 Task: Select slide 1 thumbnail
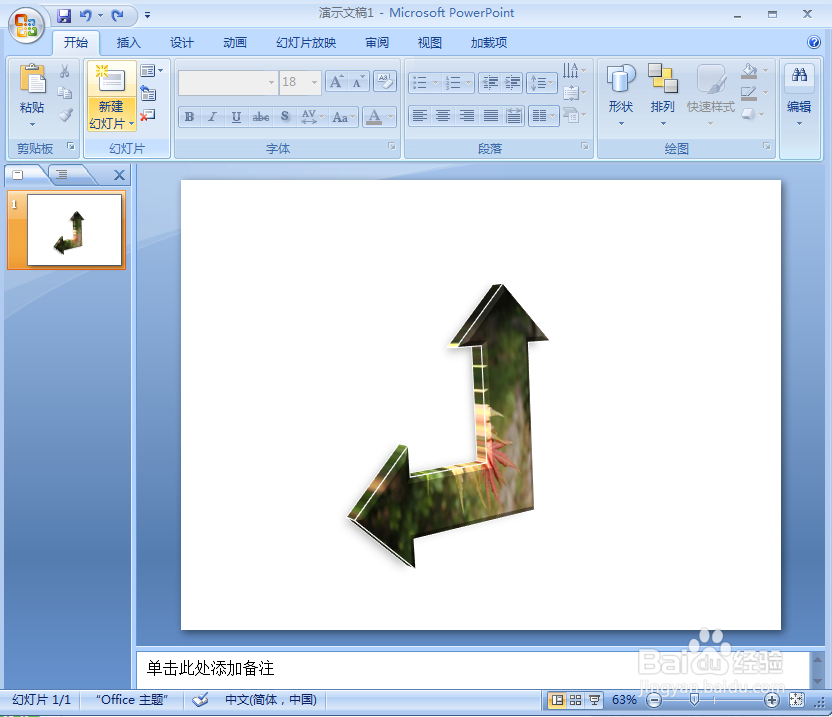[x=74, y=230]
